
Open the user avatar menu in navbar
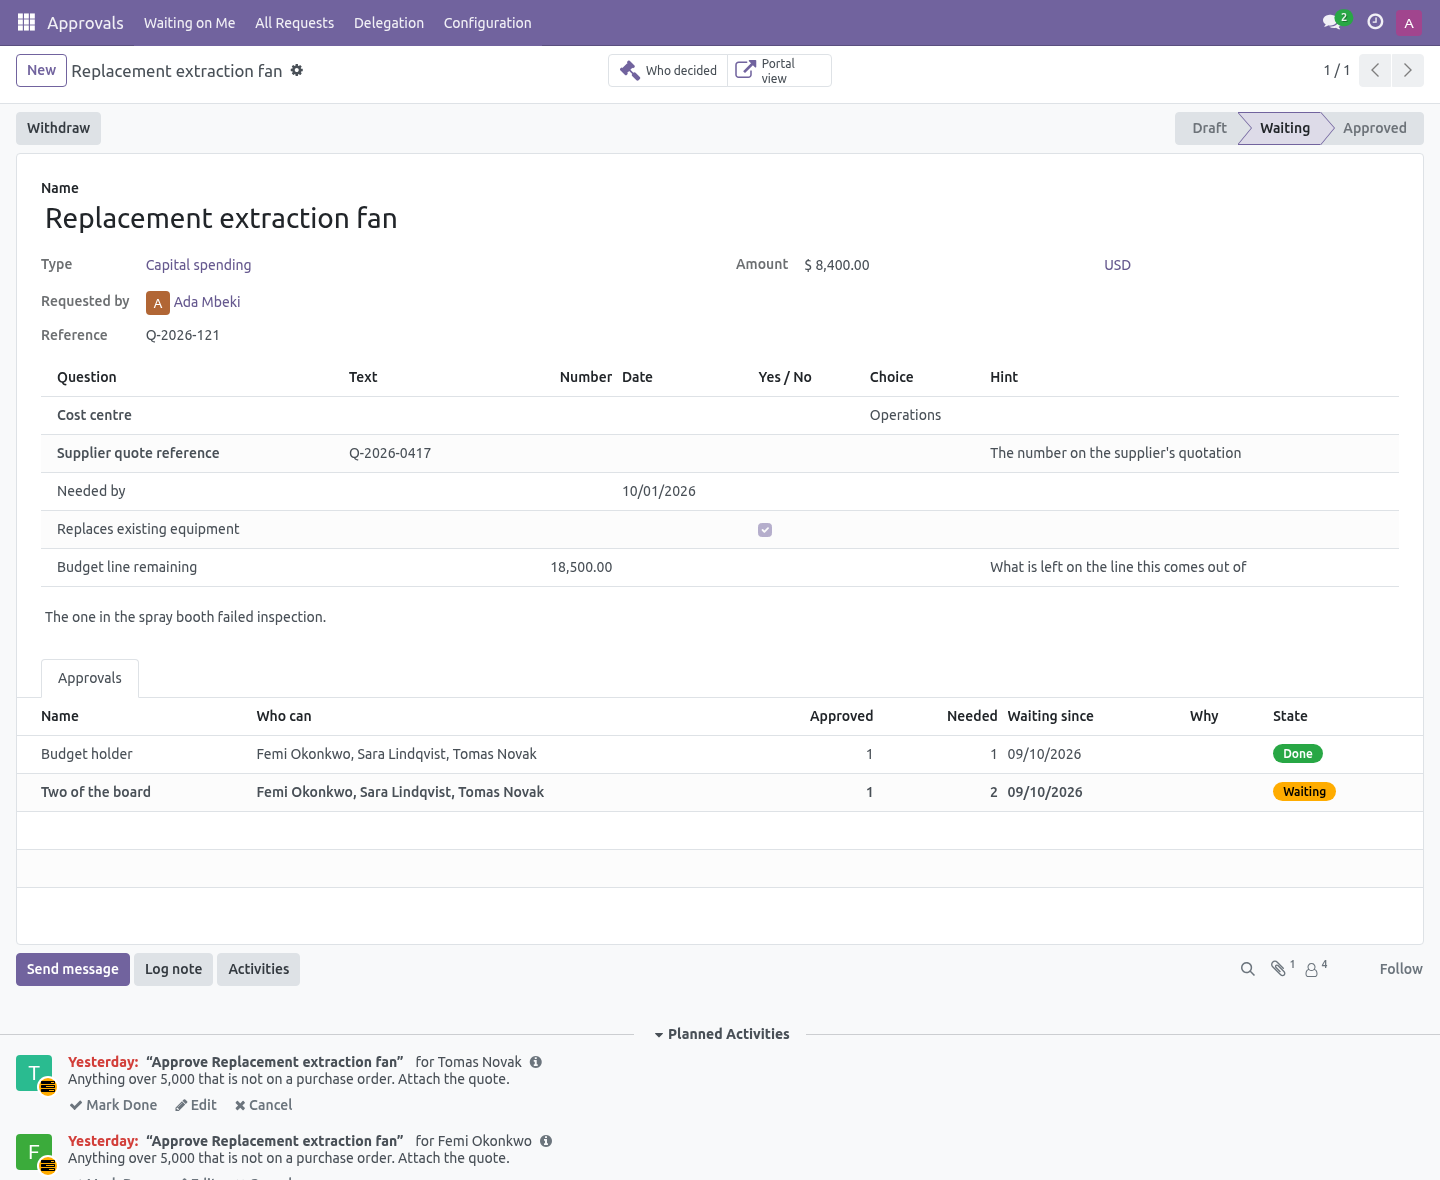1409,23
